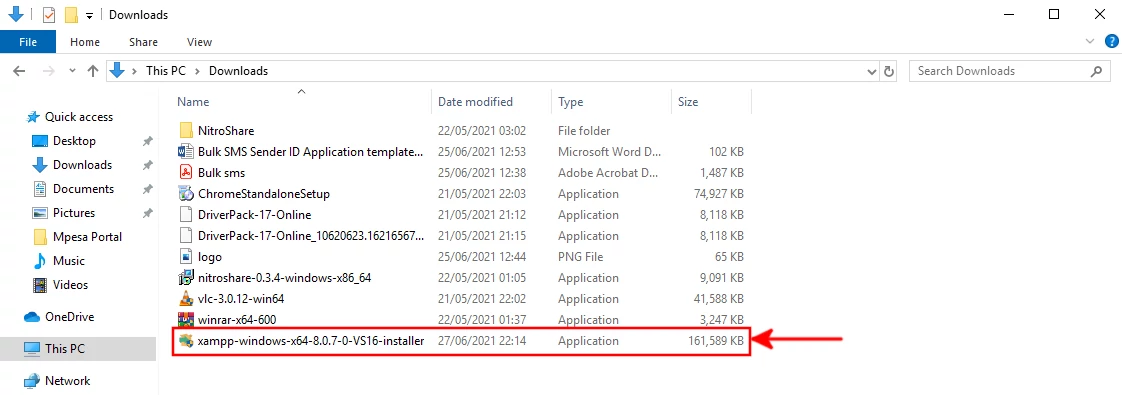This screenshot has height=395, width=1122.
Task: Click the Documents icon in the sidebar
Action: pos(40,189)
